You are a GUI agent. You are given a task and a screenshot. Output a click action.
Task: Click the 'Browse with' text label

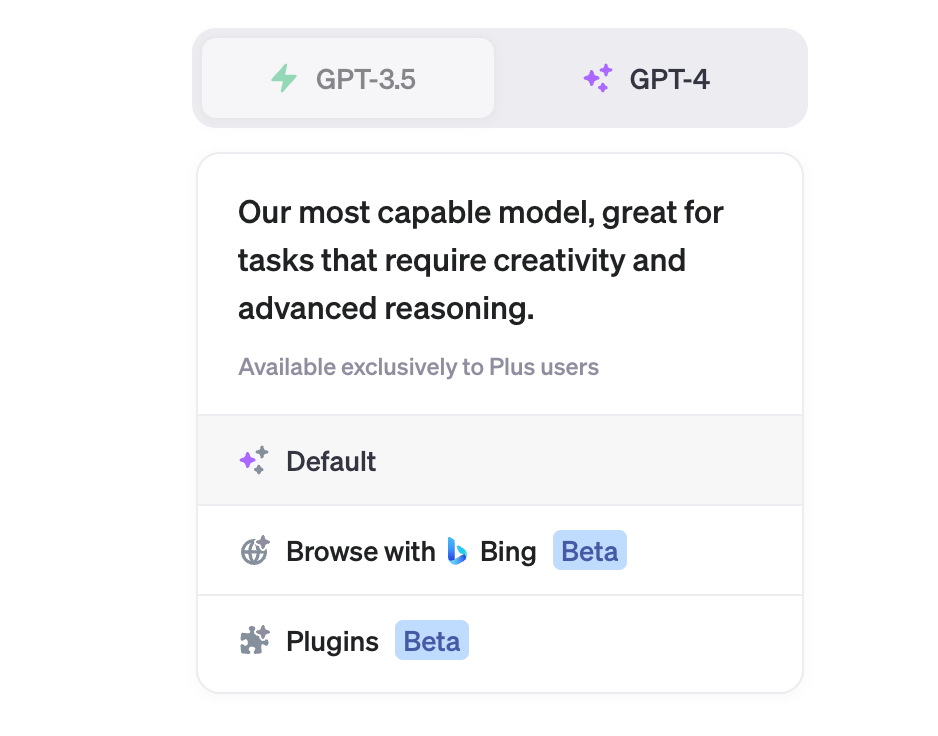point(361,551)
